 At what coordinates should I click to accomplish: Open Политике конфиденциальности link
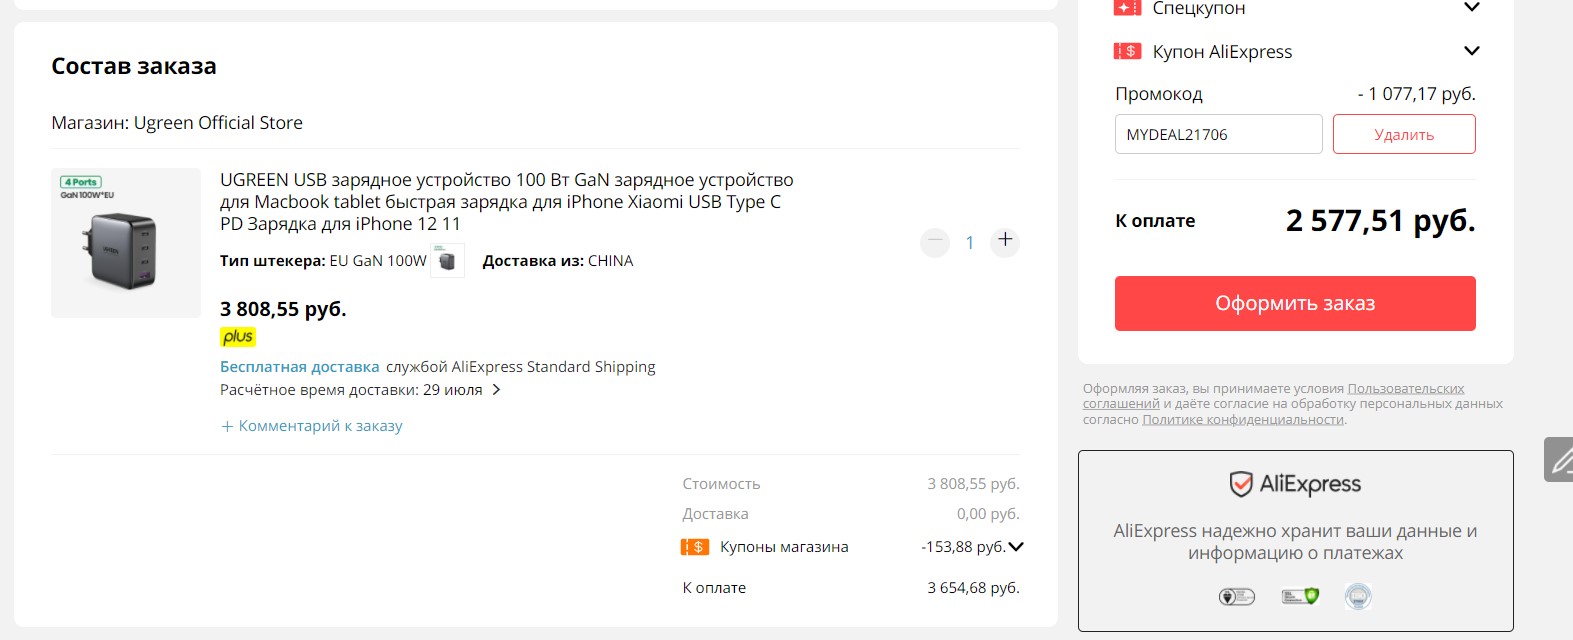[1243, 420]
